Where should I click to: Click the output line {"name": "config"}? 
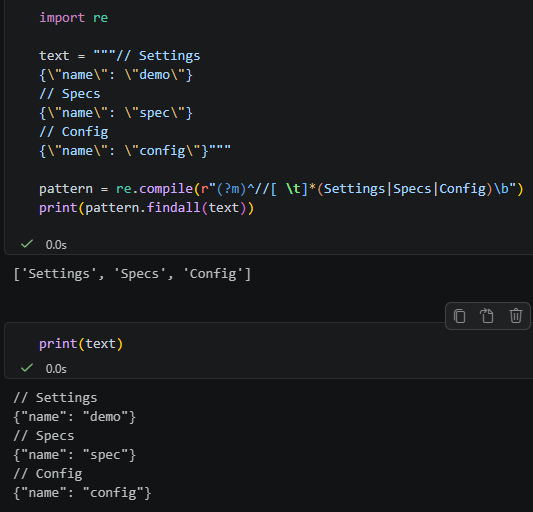click(x=82, y=493)
